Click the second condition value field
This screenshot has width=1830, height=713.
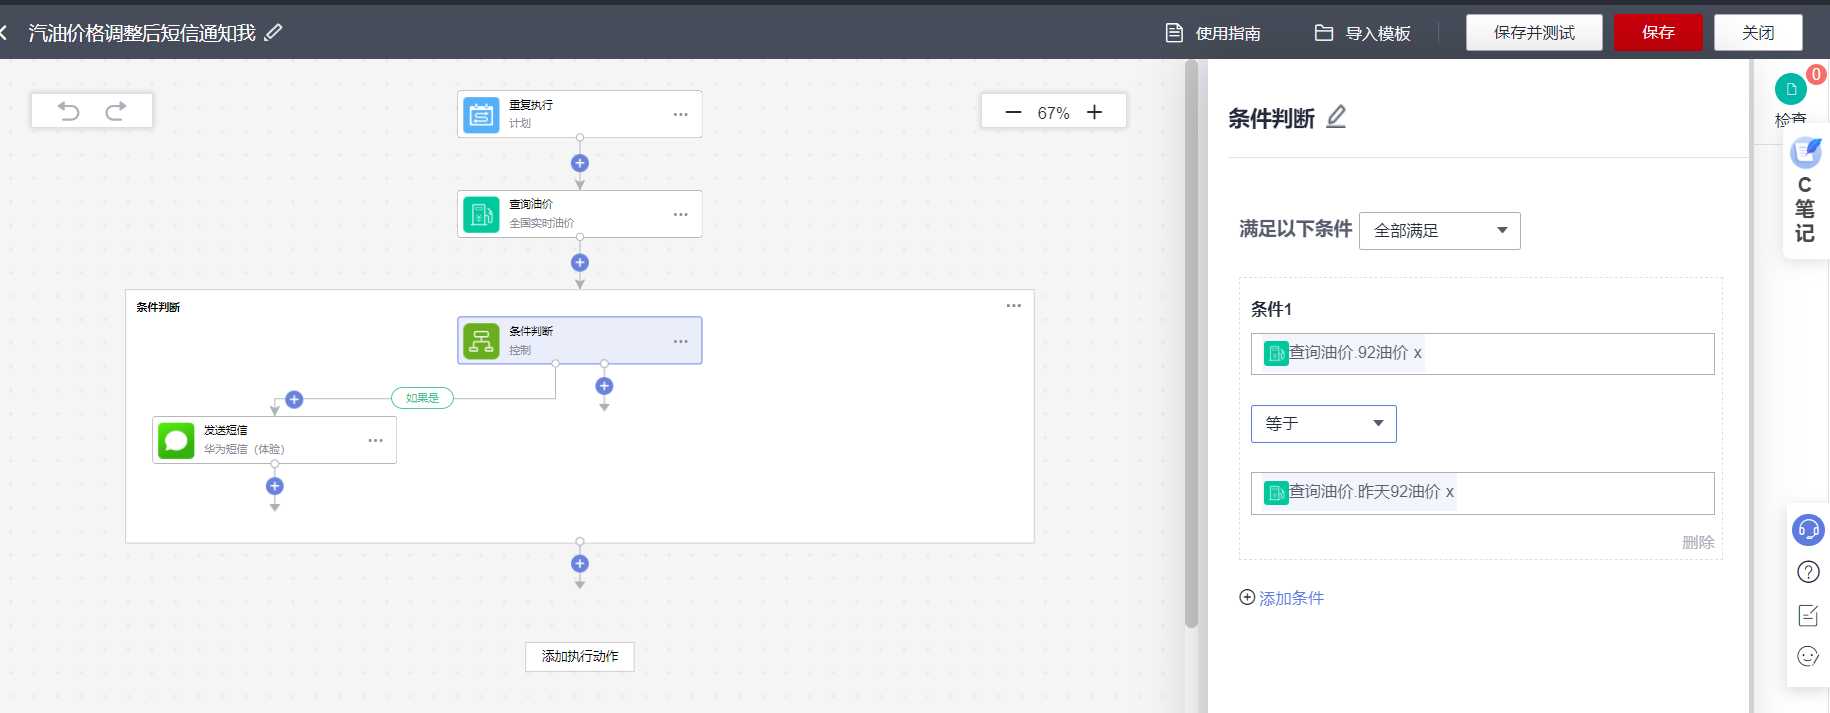pos(1483,493)
